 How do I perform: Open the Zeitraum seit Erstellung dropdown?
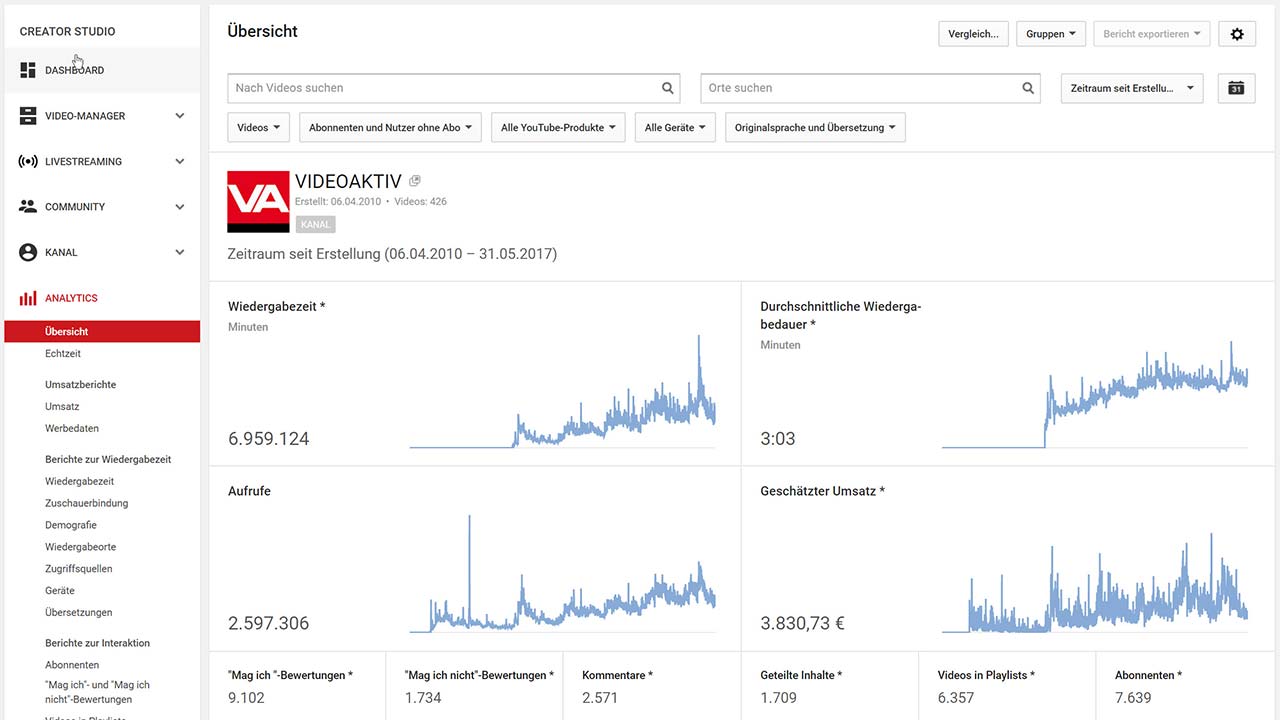[x=1132, y=88]
